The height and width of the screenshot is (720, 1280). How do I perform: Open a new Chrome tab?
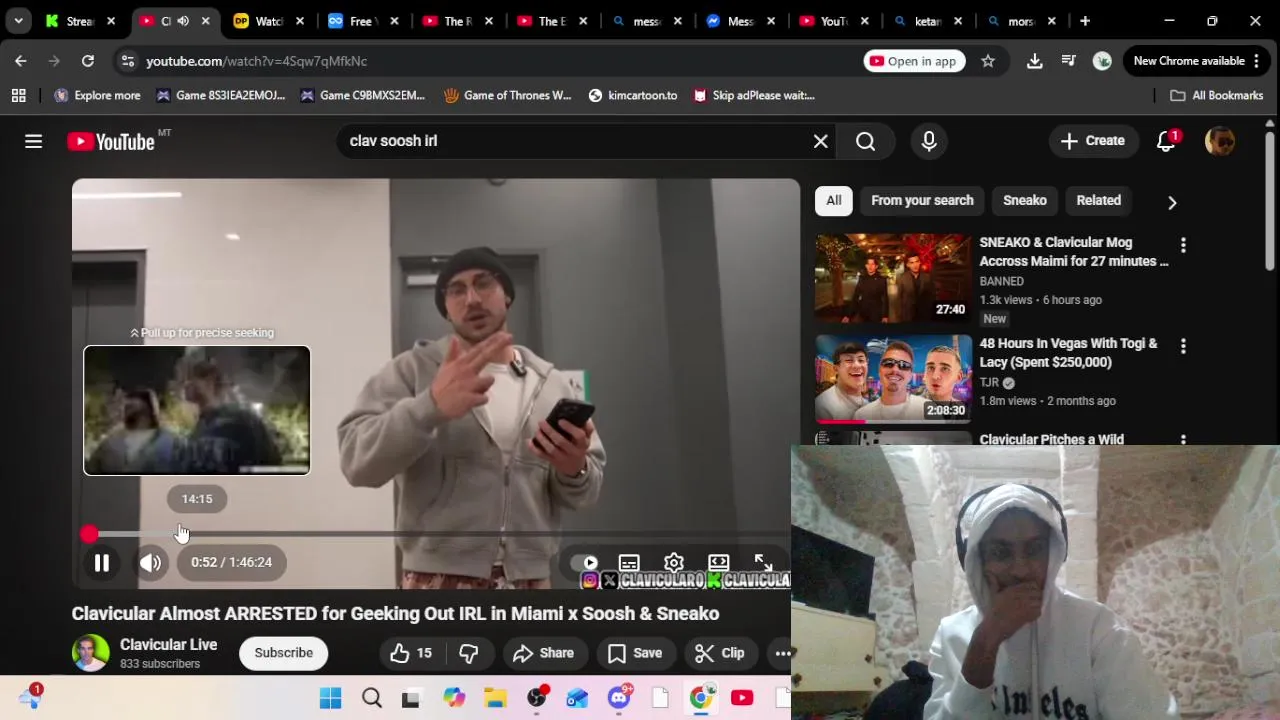pos(1085,21)
